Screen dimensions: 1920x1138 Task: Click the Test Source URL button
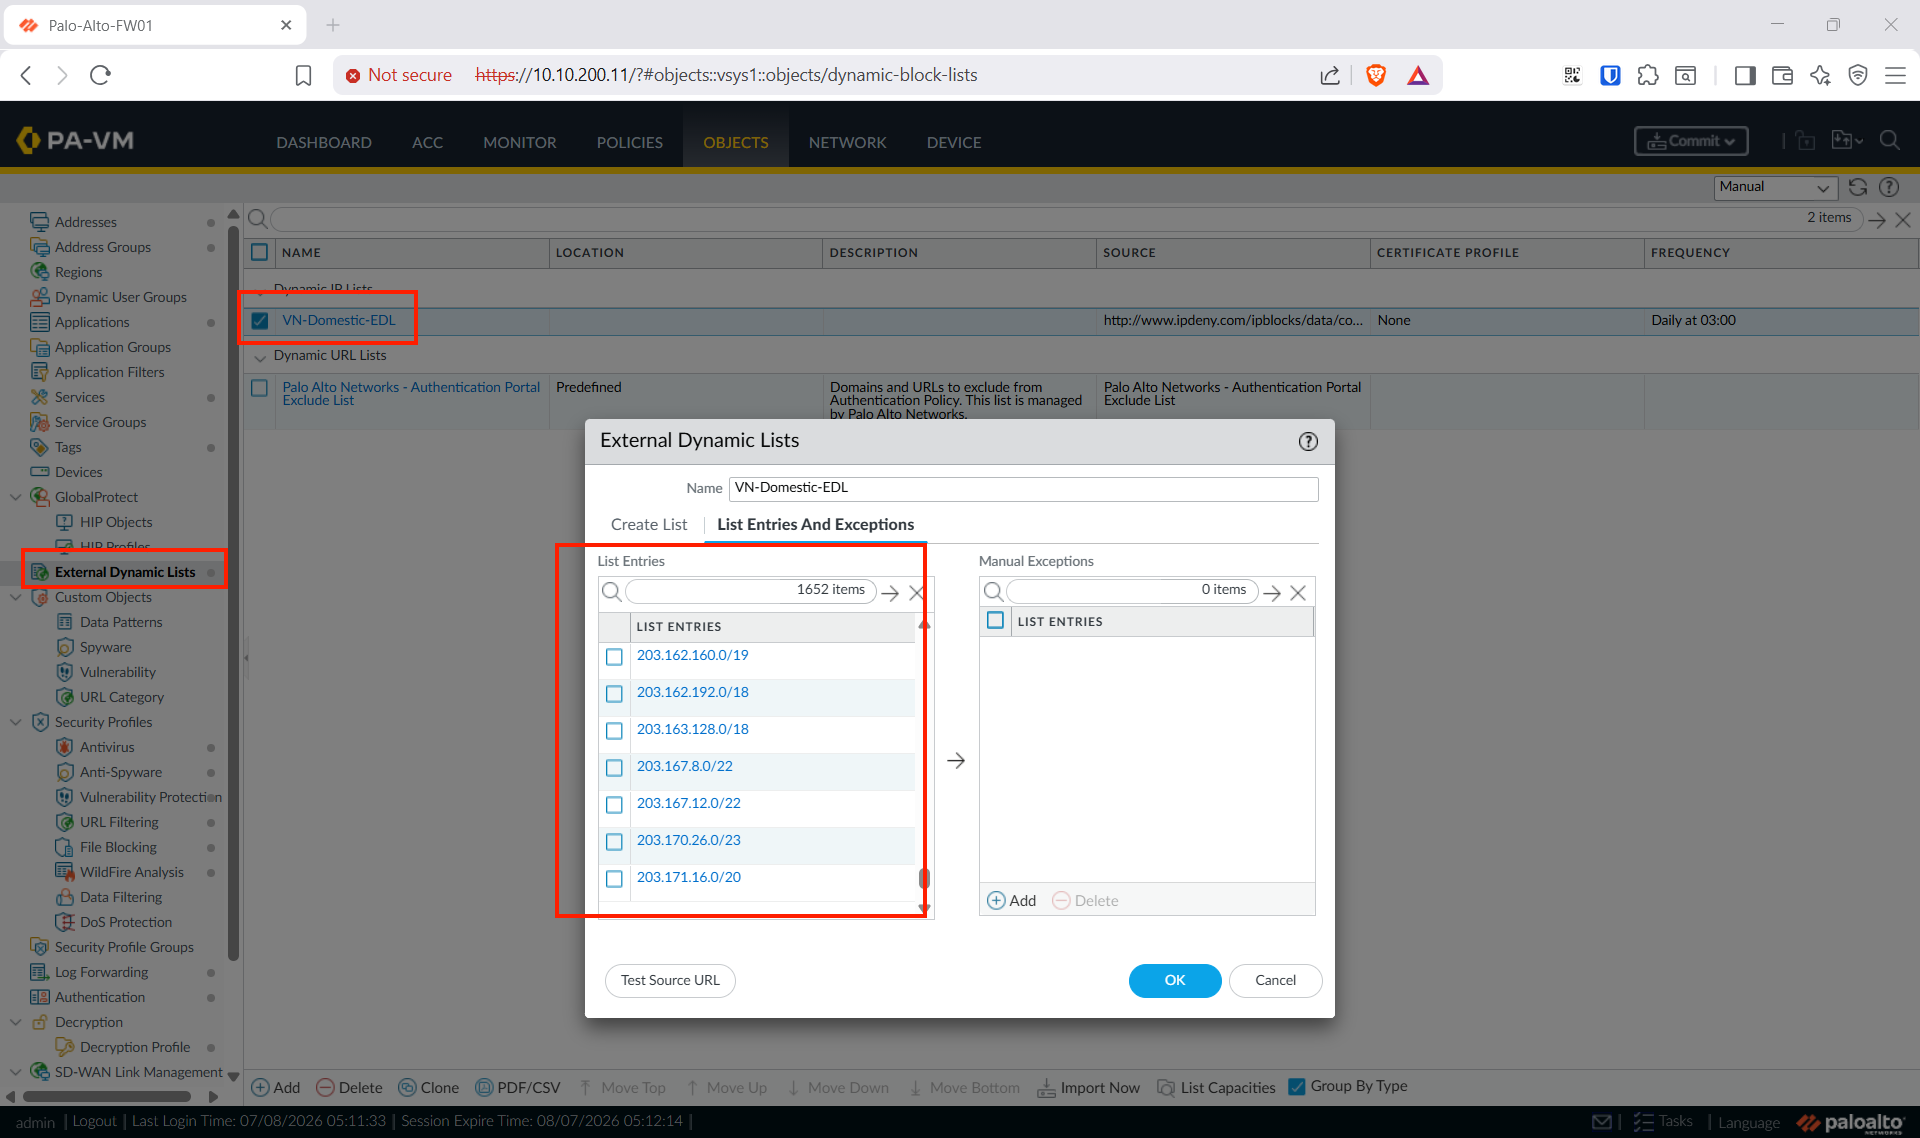pos(670,981)
